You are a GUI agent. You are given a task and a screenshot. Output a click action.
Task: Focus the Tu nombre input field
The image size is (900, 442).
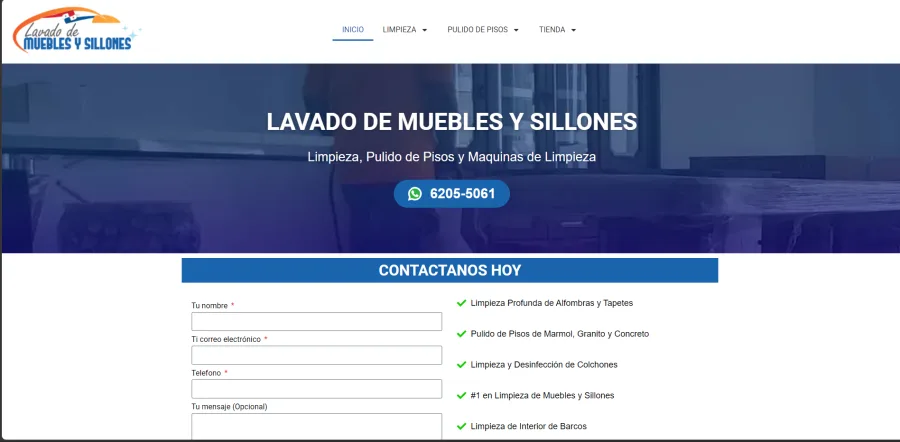pos(316,321)
